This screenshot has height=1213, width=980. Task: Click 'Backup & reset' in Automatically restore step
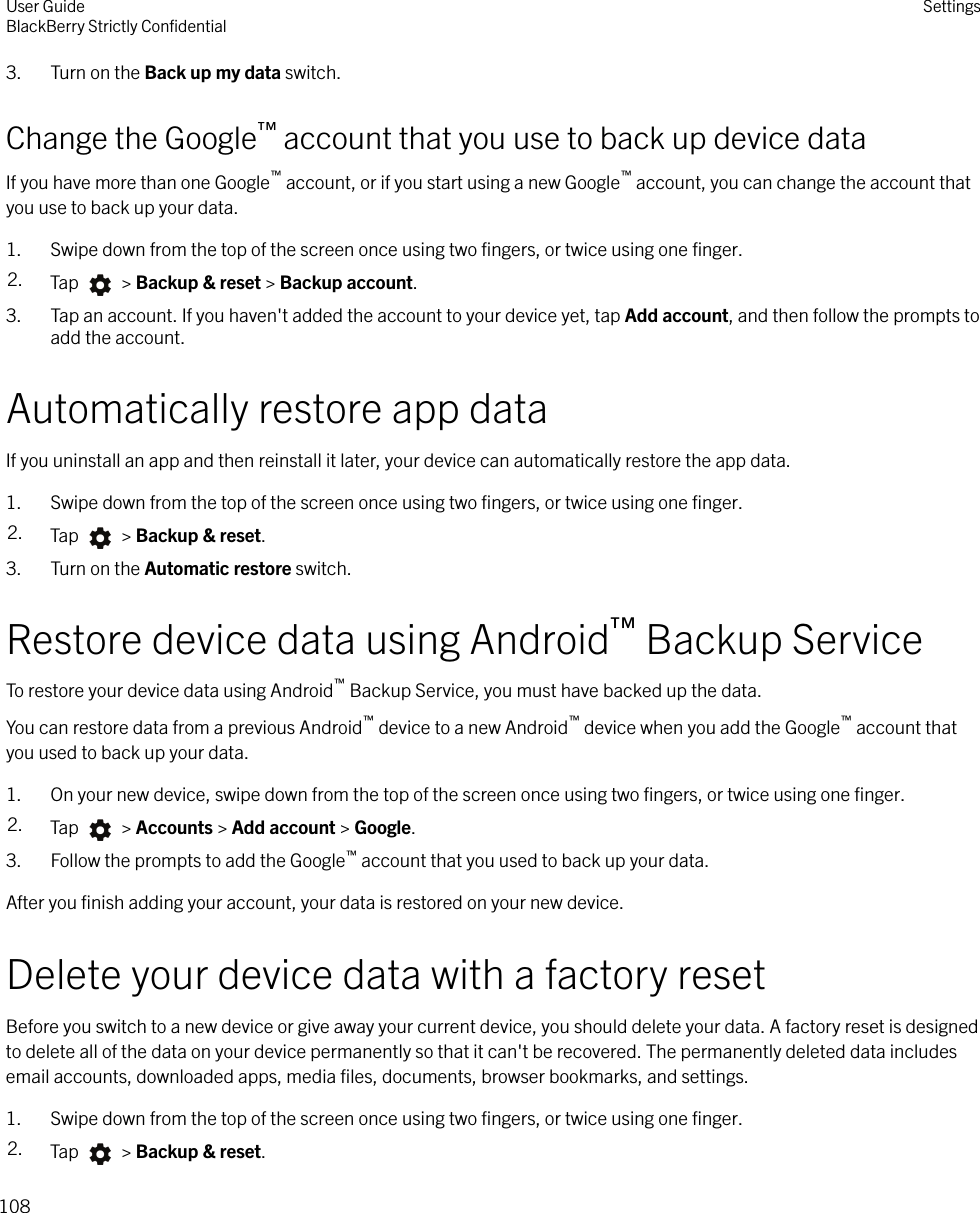198,536
